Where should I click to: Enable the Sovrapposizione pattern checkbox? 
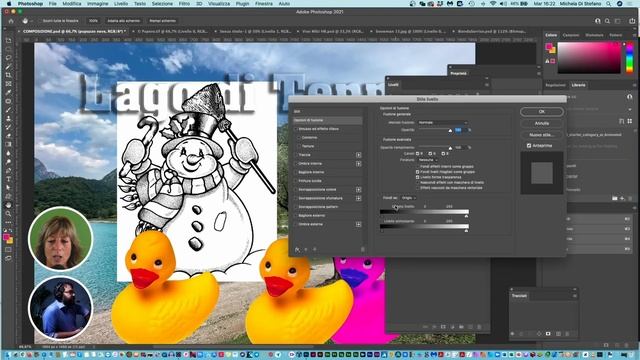[x=296, y=207]
